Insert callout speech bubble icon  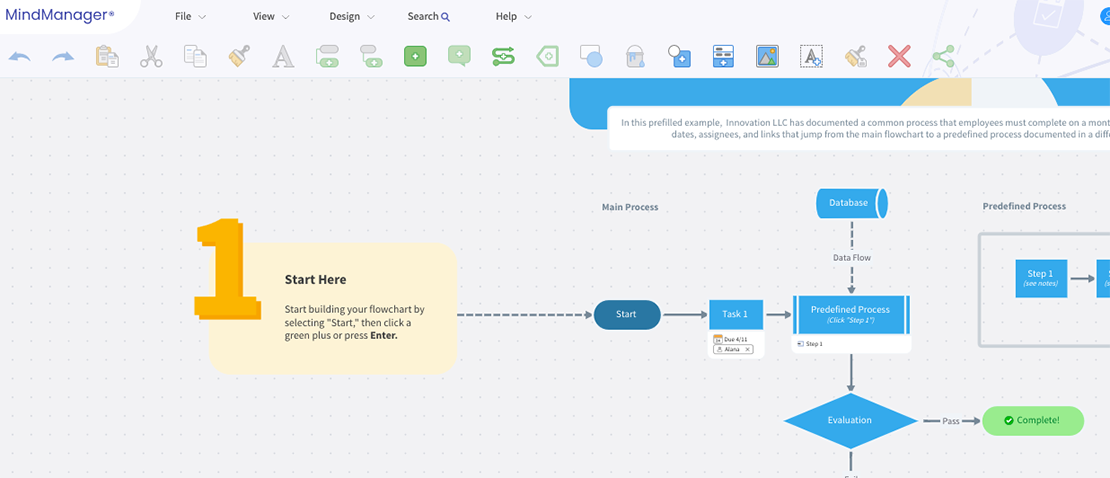[459, 56]
